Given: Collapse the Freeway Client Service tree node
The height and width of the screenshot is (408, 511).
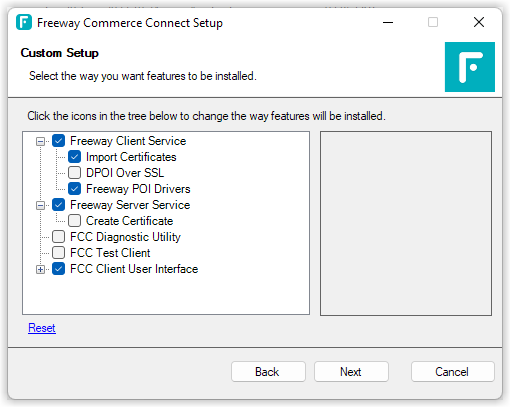Looking at the screenshot, I should [40, 141].
